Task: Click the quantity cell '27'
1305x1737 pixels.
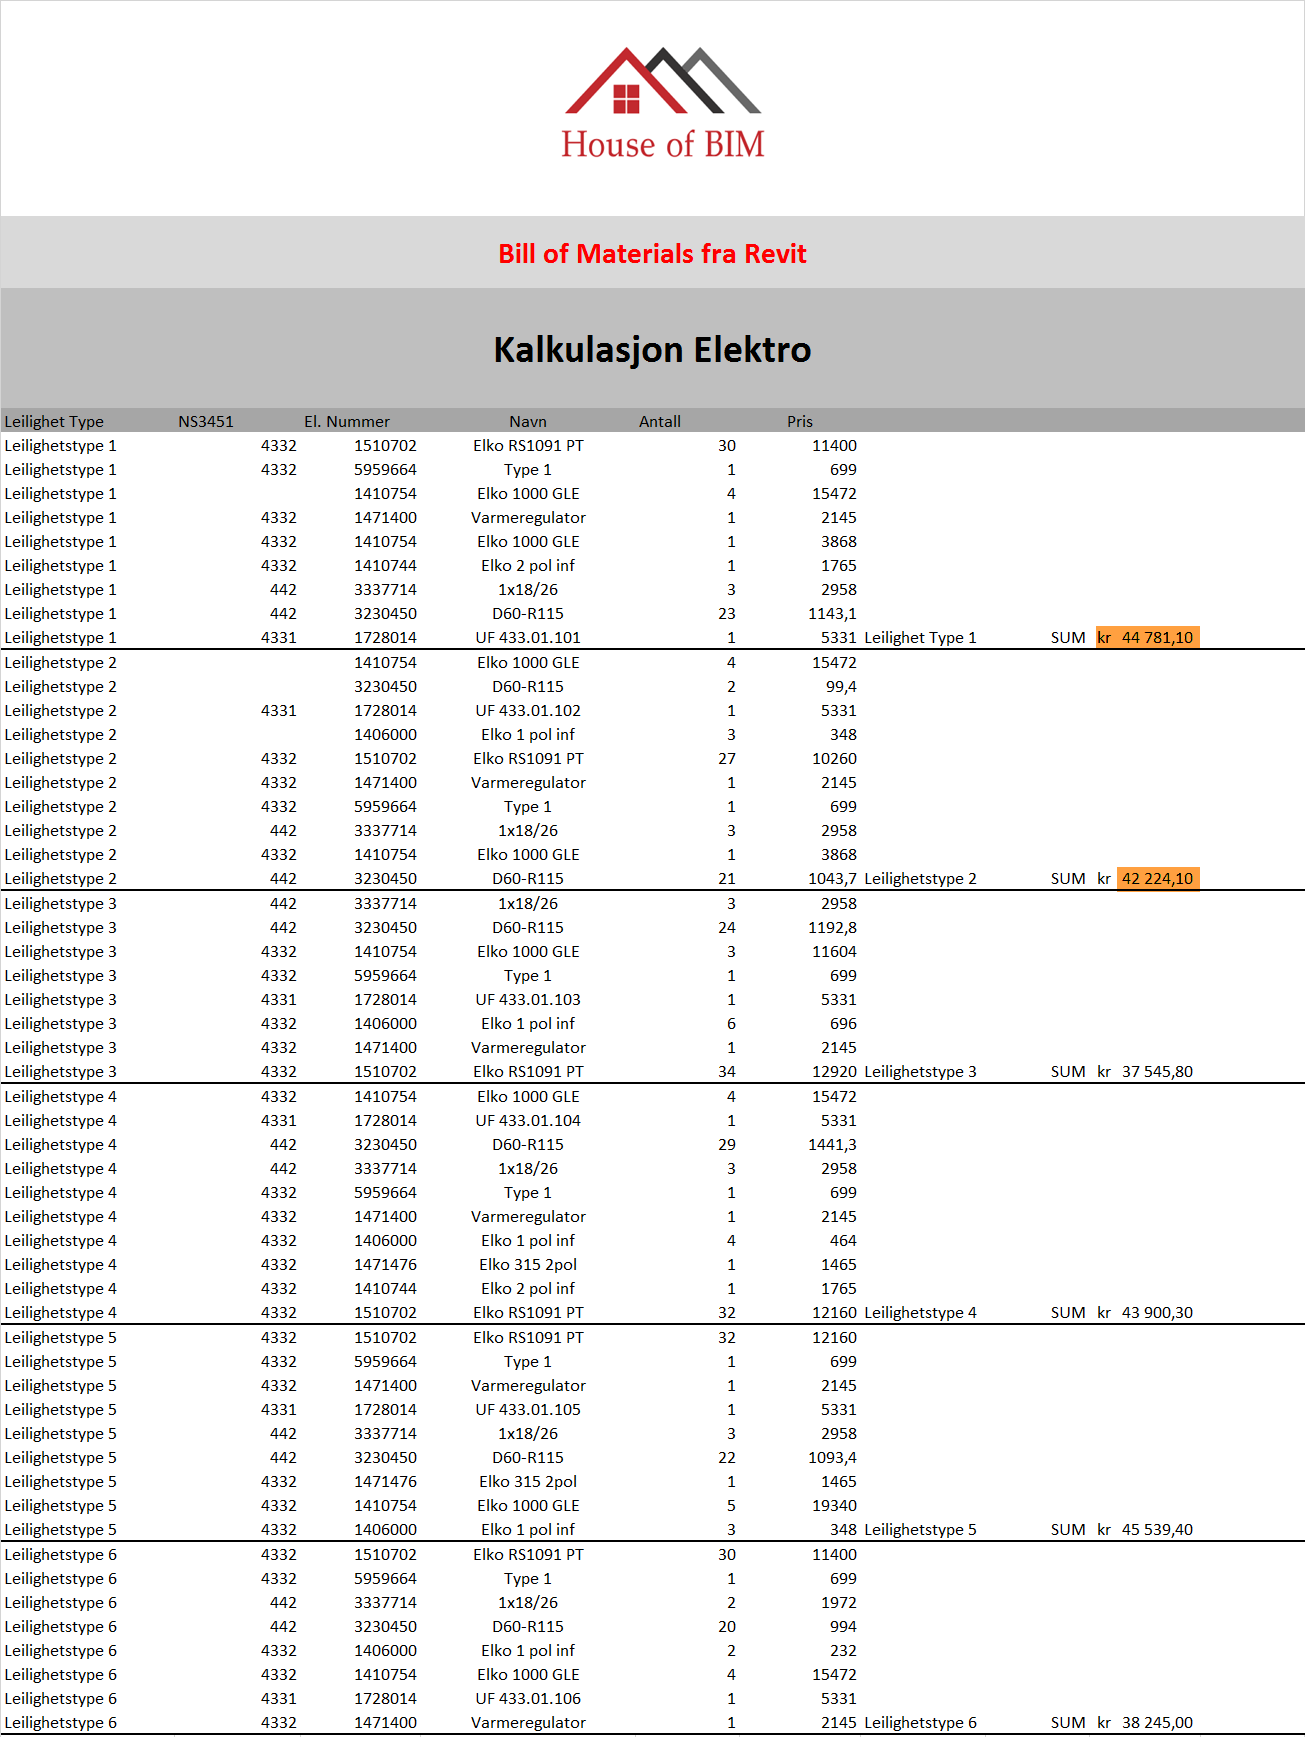Action: click(x=727, y=758)
